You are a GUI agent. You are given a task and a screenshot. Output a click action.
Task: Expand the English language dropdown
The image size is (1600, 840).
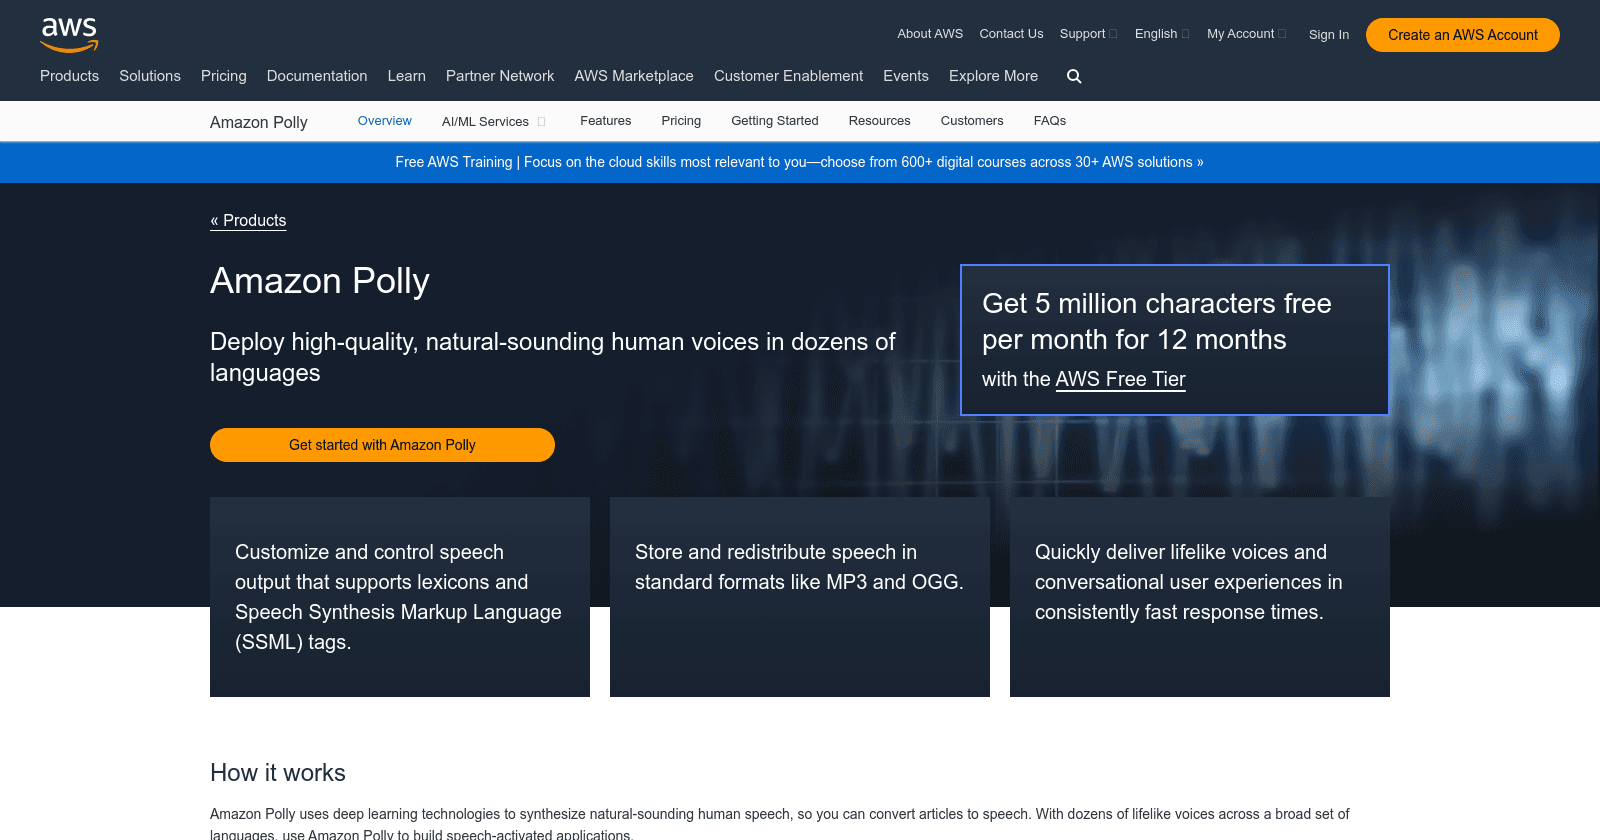1162,34
